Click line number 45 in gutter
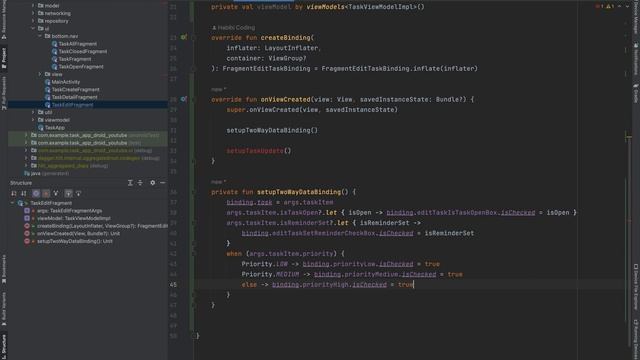The width and height of the screenshot is (640, 360). pos(173,284)
